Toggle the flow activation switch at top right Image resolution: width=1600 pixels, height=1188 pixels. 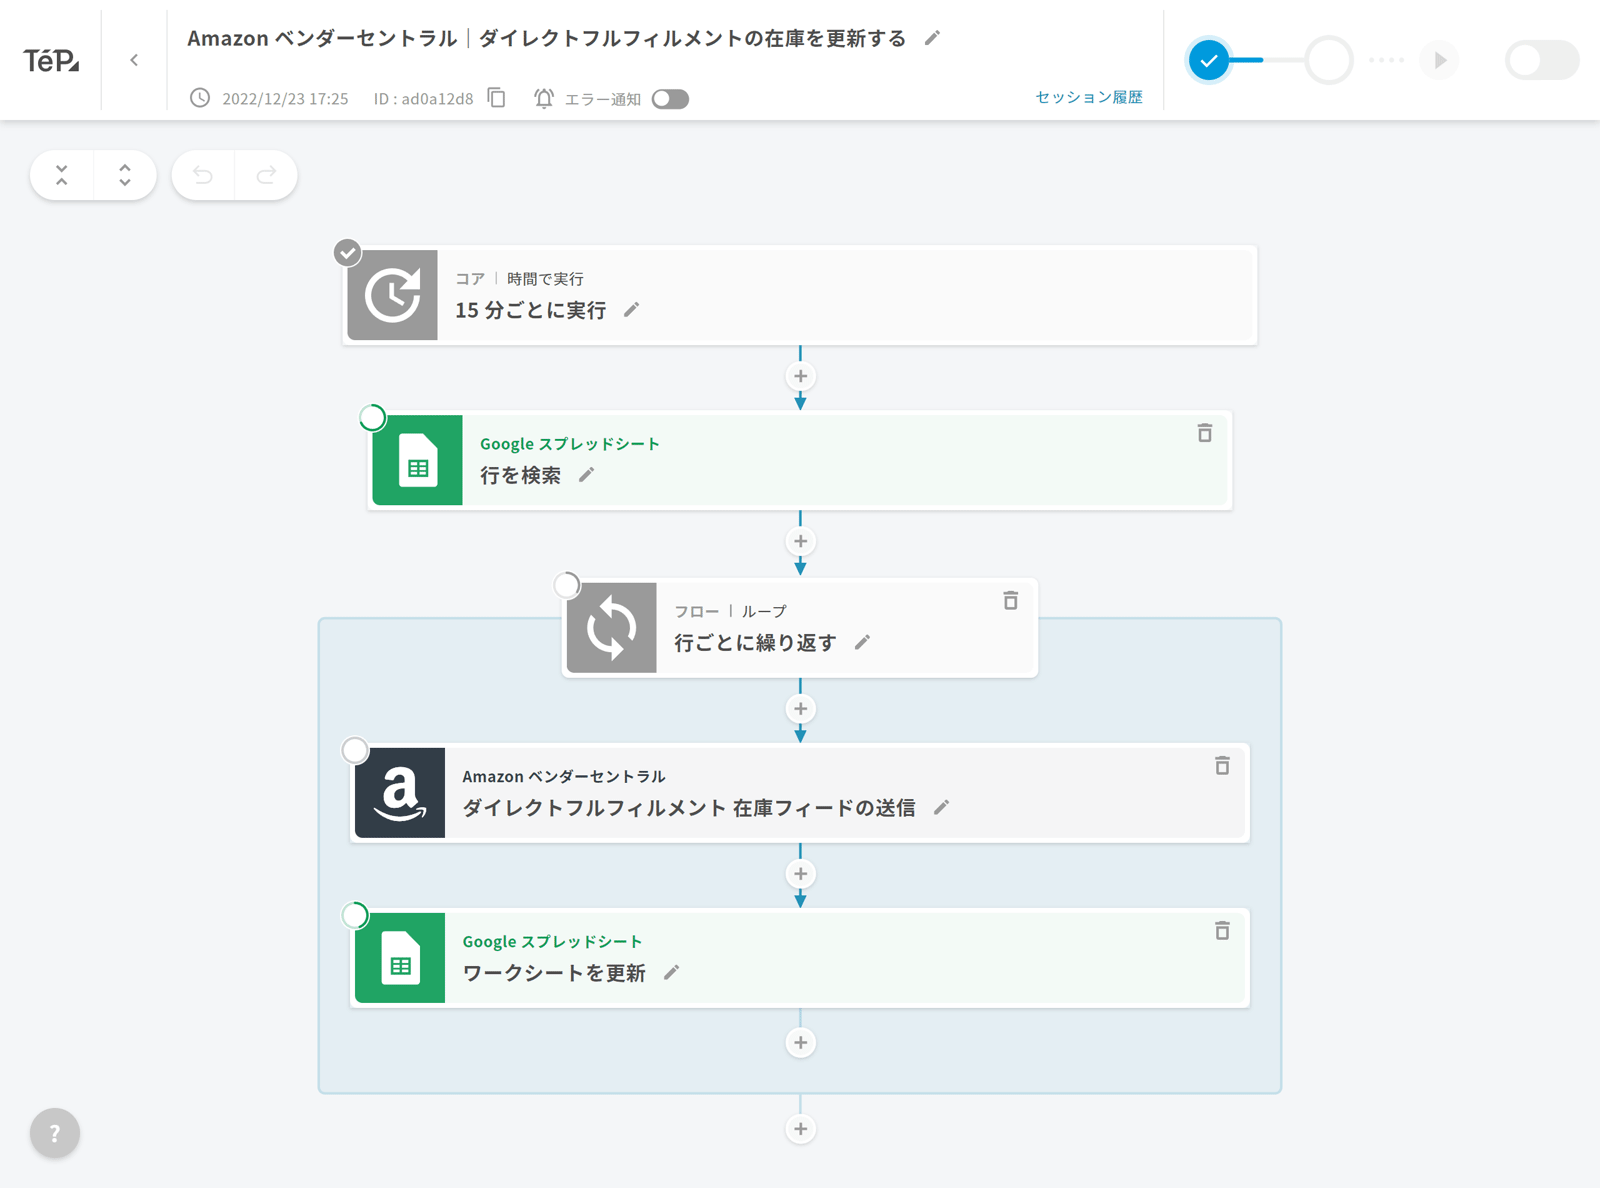[x=1541, y=60]
